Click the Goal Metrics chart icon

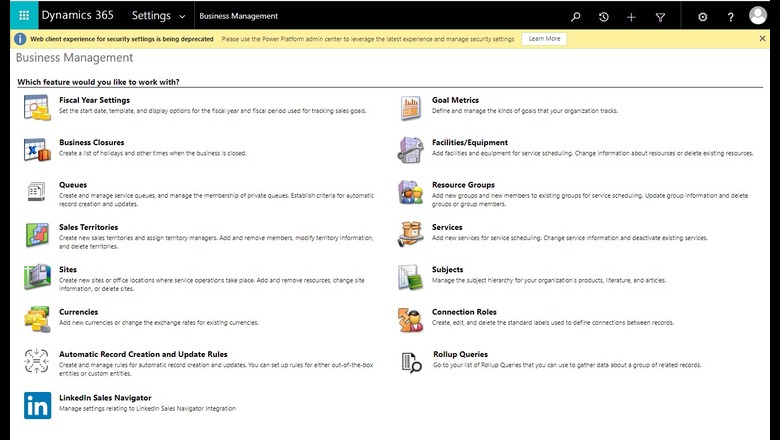[410, 108]
